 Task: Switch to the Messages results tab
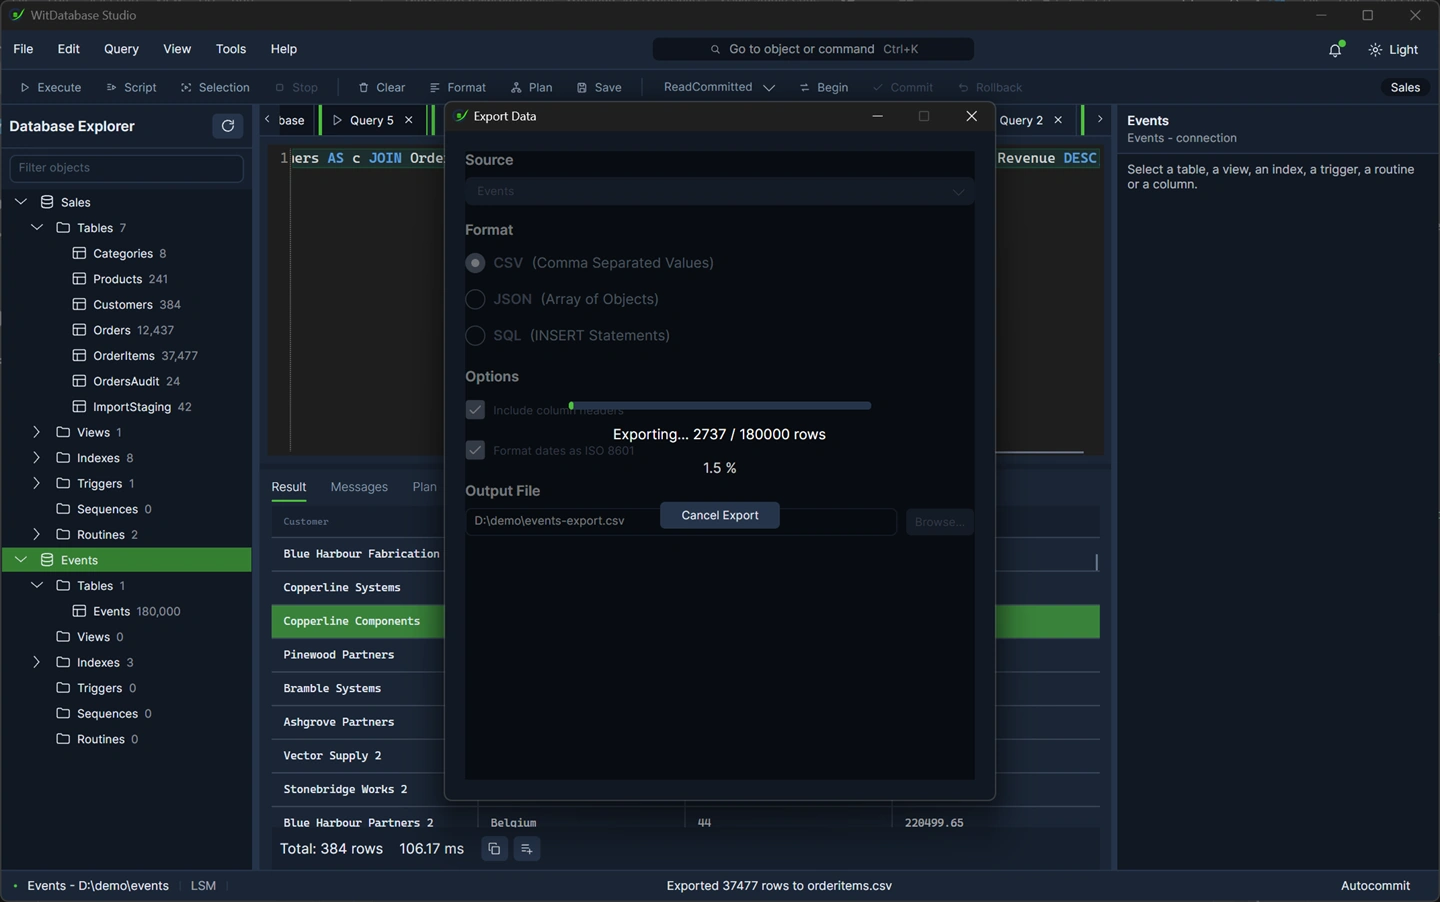(x=359, y=487)
